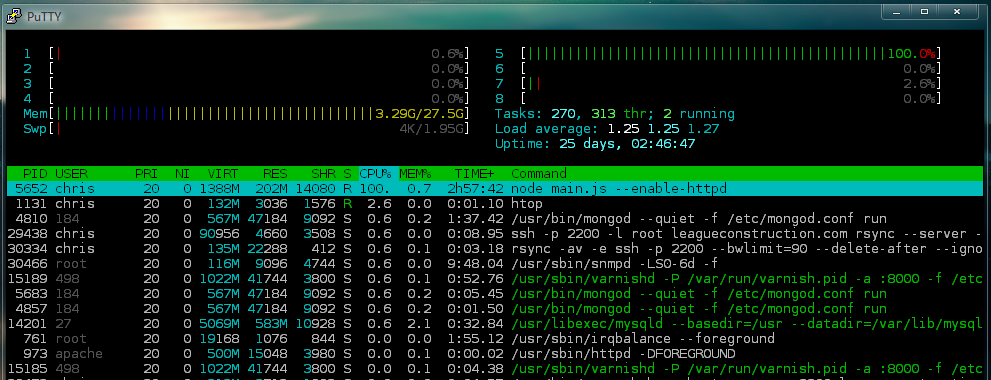Click the 2h57:42 time value
991x380 pixels.
475,188
